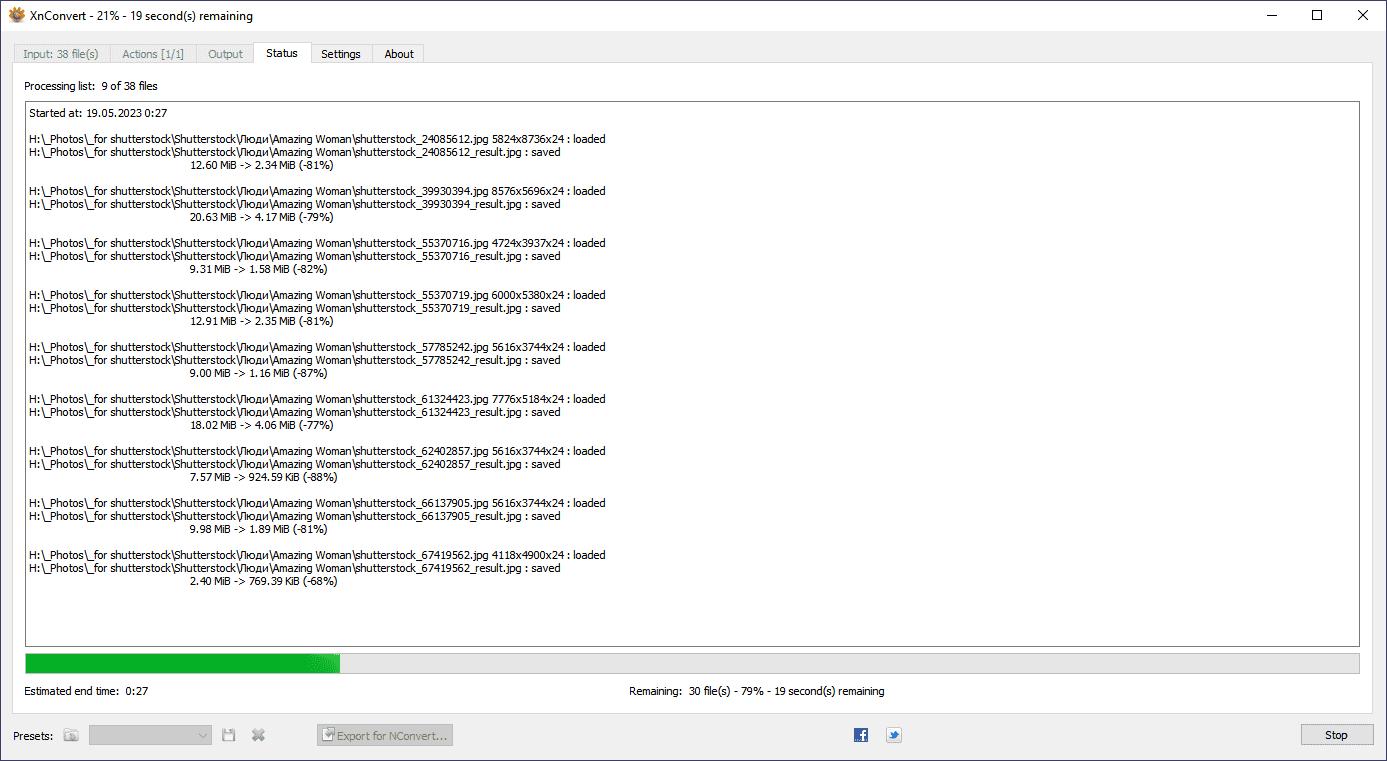Minimize the XnConvert window
Screen dimensions: 1387x761
[1271, 15]
